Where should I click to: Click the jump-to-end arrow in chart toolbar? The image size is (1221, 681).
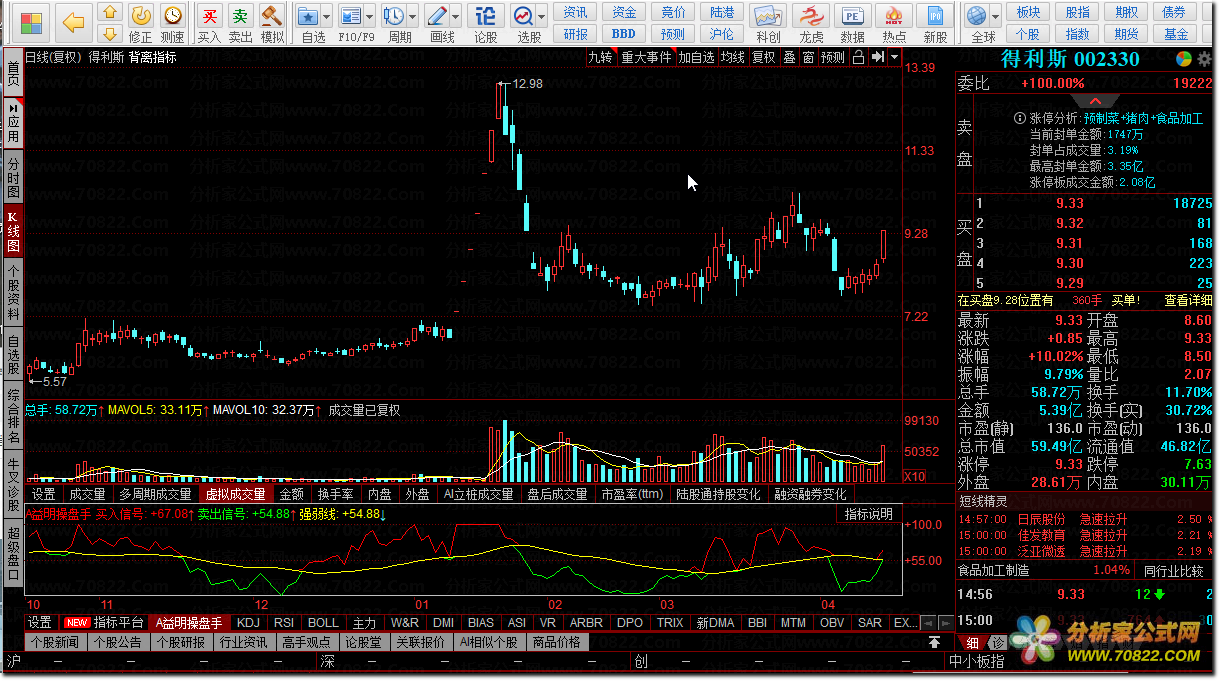click(877, 57)
